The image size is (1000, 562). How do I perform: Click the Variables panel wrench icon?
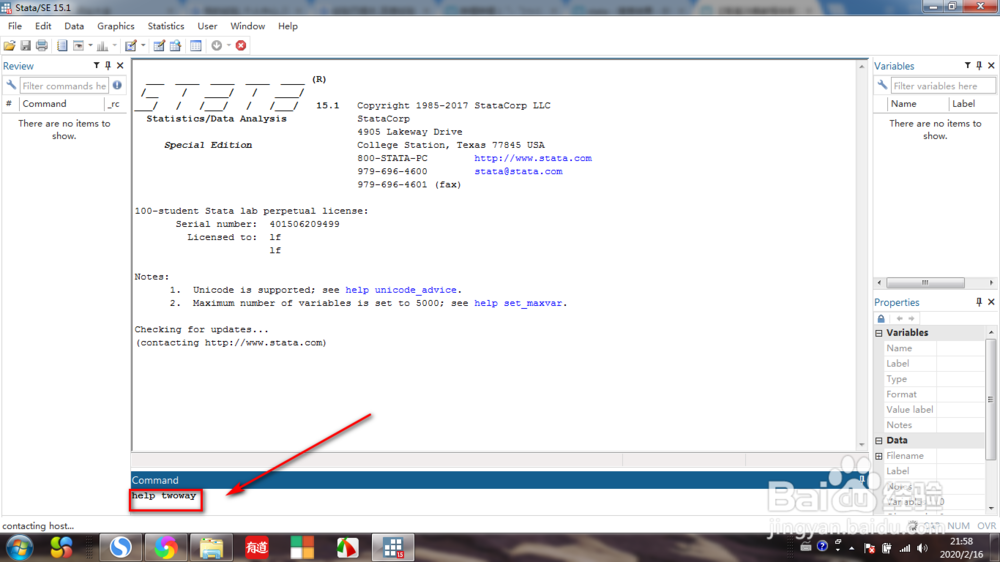point(882,85)
